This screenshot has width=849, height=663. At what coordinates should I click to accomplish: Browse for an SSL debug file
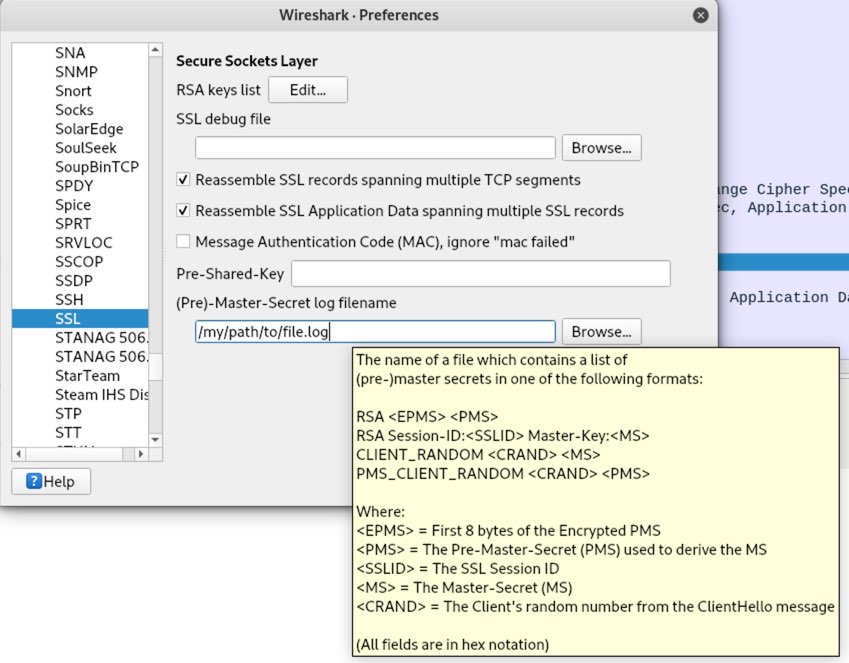(601, 146)
